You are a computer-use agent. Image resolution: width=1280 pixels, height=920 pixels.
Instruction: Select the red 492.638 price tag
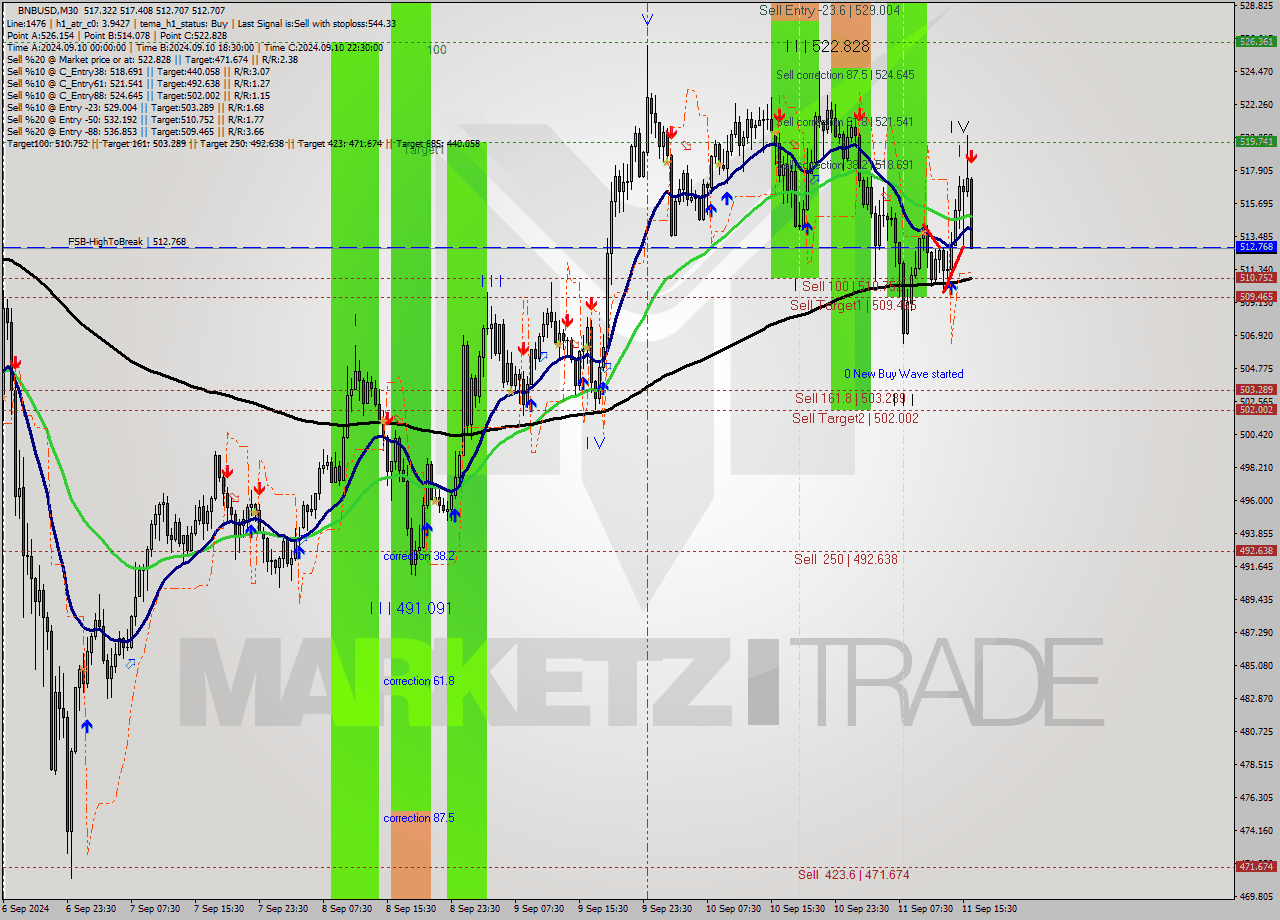(x=1256, y=551)
